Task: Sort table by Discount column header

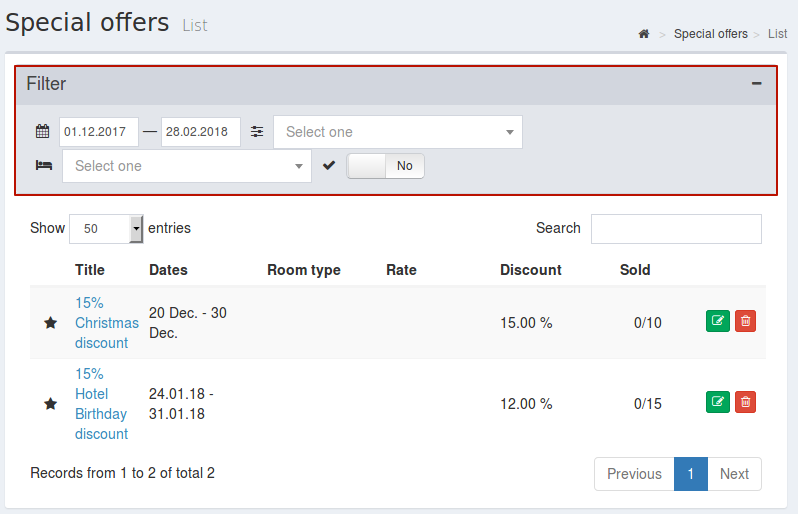Action: point(530,270)
